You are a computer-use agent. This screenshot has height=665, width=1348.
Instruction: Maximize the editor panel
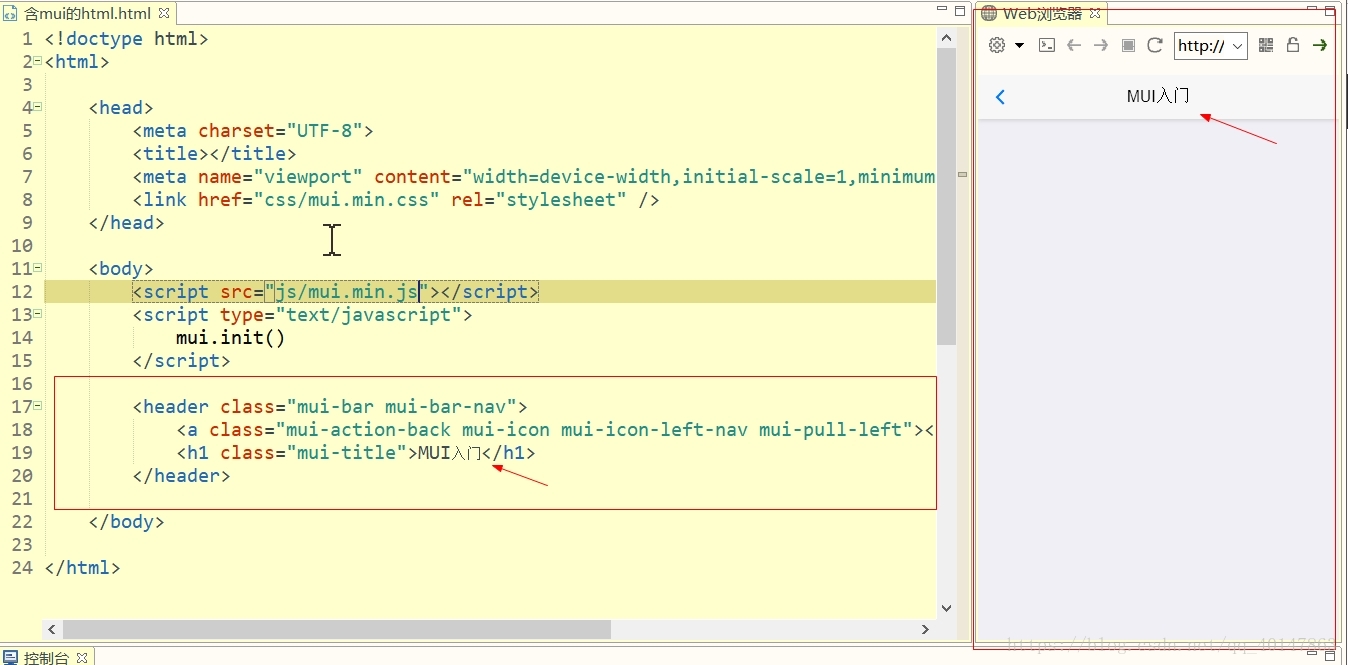[960, 11]
